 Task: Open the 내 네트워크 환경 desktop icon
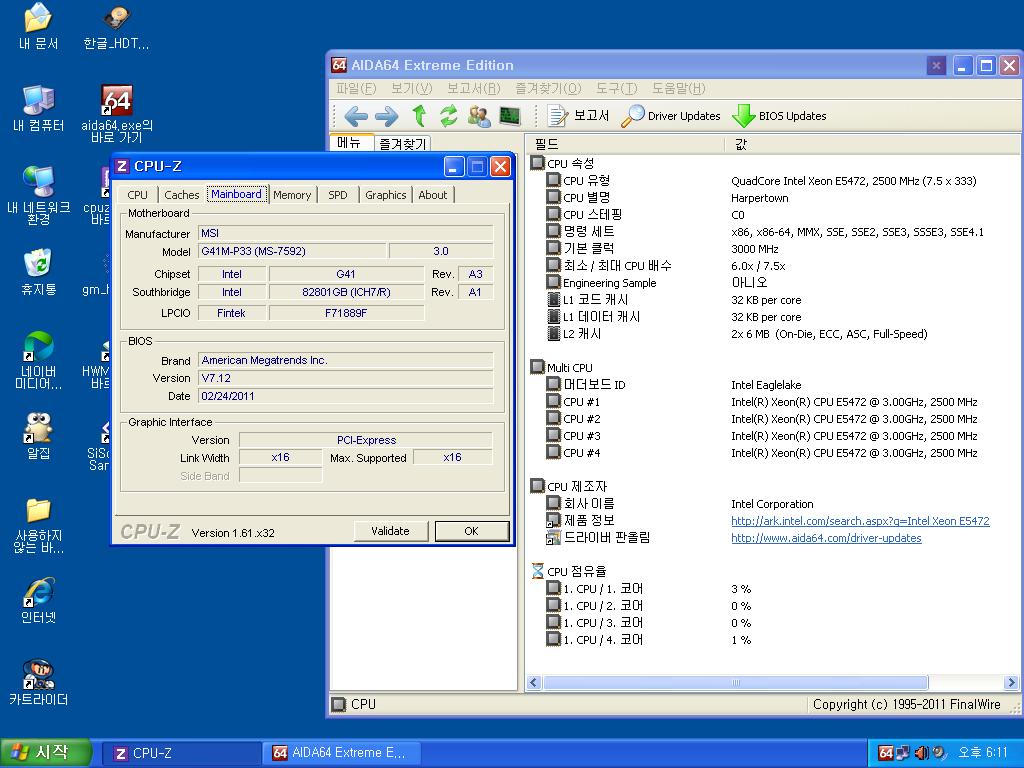(39, 195)
